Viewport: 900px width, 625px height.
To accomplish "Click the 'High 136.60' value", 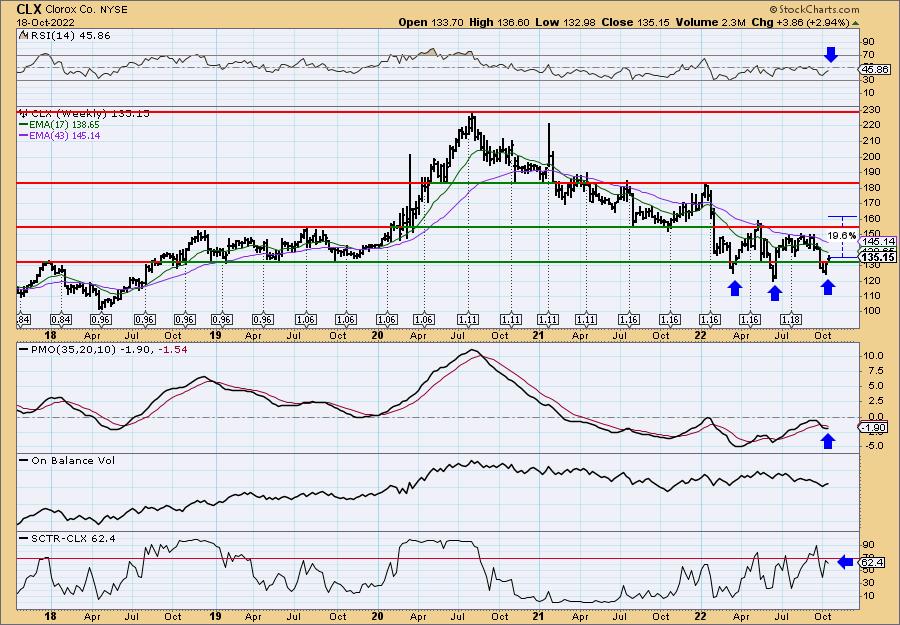I will point(499,23).
